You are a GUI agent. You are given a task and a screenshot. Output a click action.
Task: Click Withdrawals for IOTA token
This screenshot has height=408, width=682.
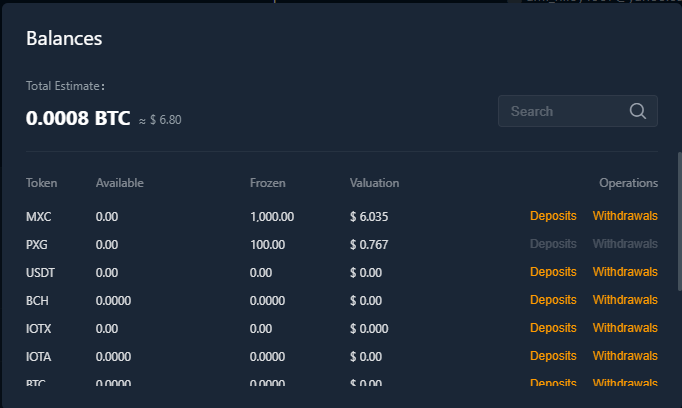(x=625, y=356)
